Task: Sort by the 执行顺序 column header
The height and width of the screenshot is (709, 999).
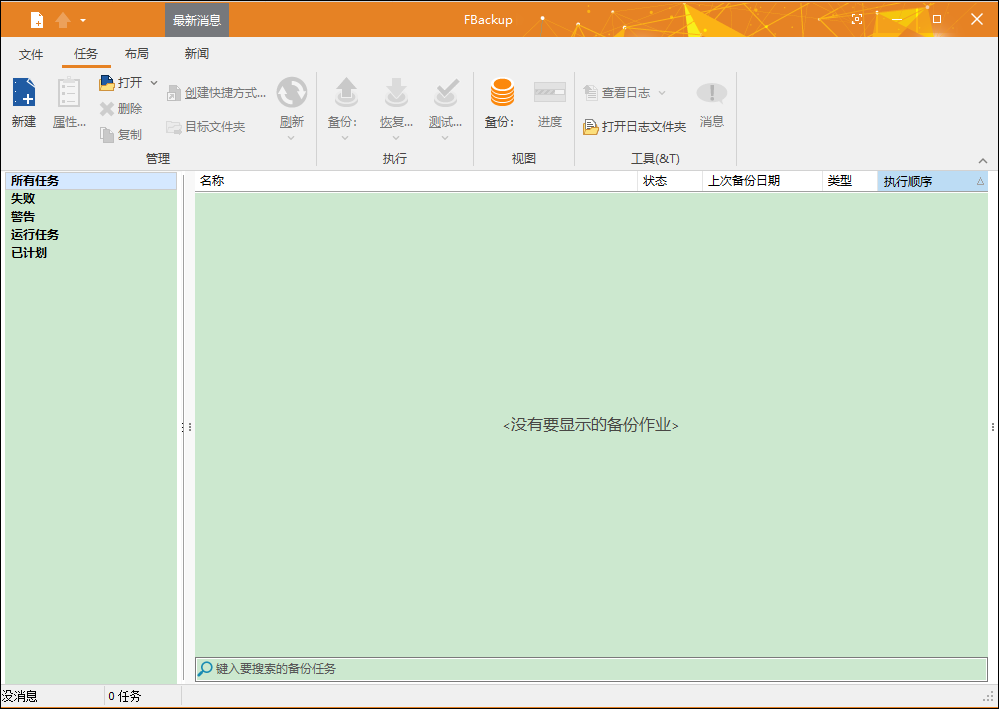Action: coord(933,181)
